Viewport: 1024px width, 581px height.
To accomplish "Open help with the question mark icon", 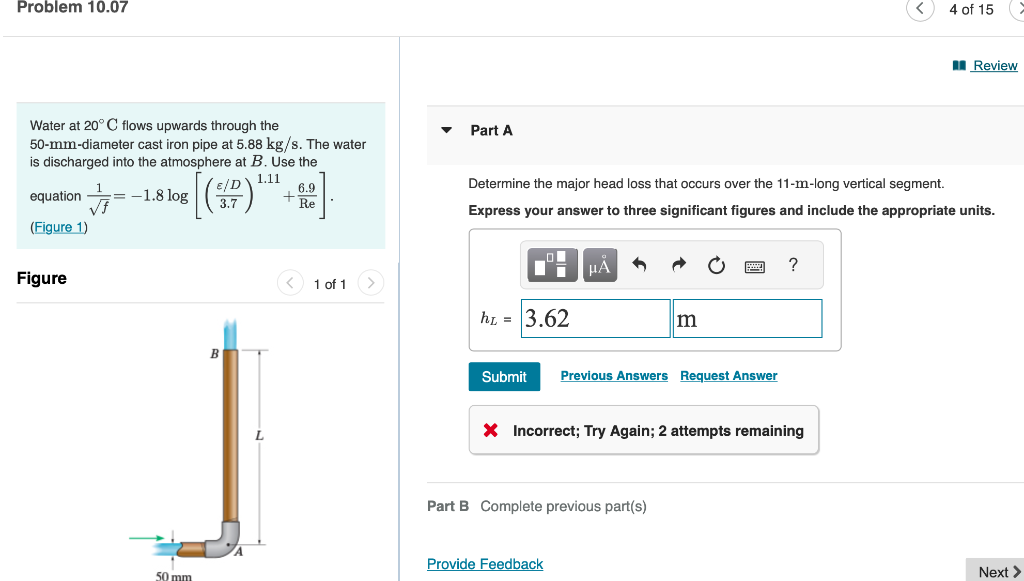I will point(792,264).
